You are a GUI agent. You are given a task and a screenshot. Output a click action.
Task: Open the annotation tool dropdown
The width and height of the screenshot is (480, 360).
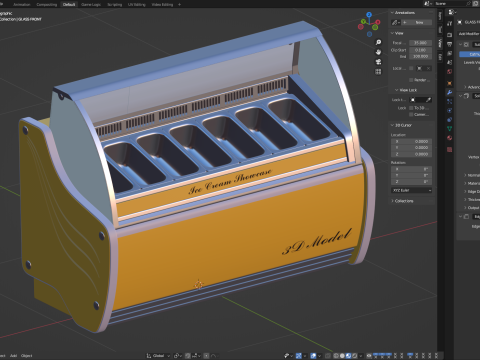(396, 22)
